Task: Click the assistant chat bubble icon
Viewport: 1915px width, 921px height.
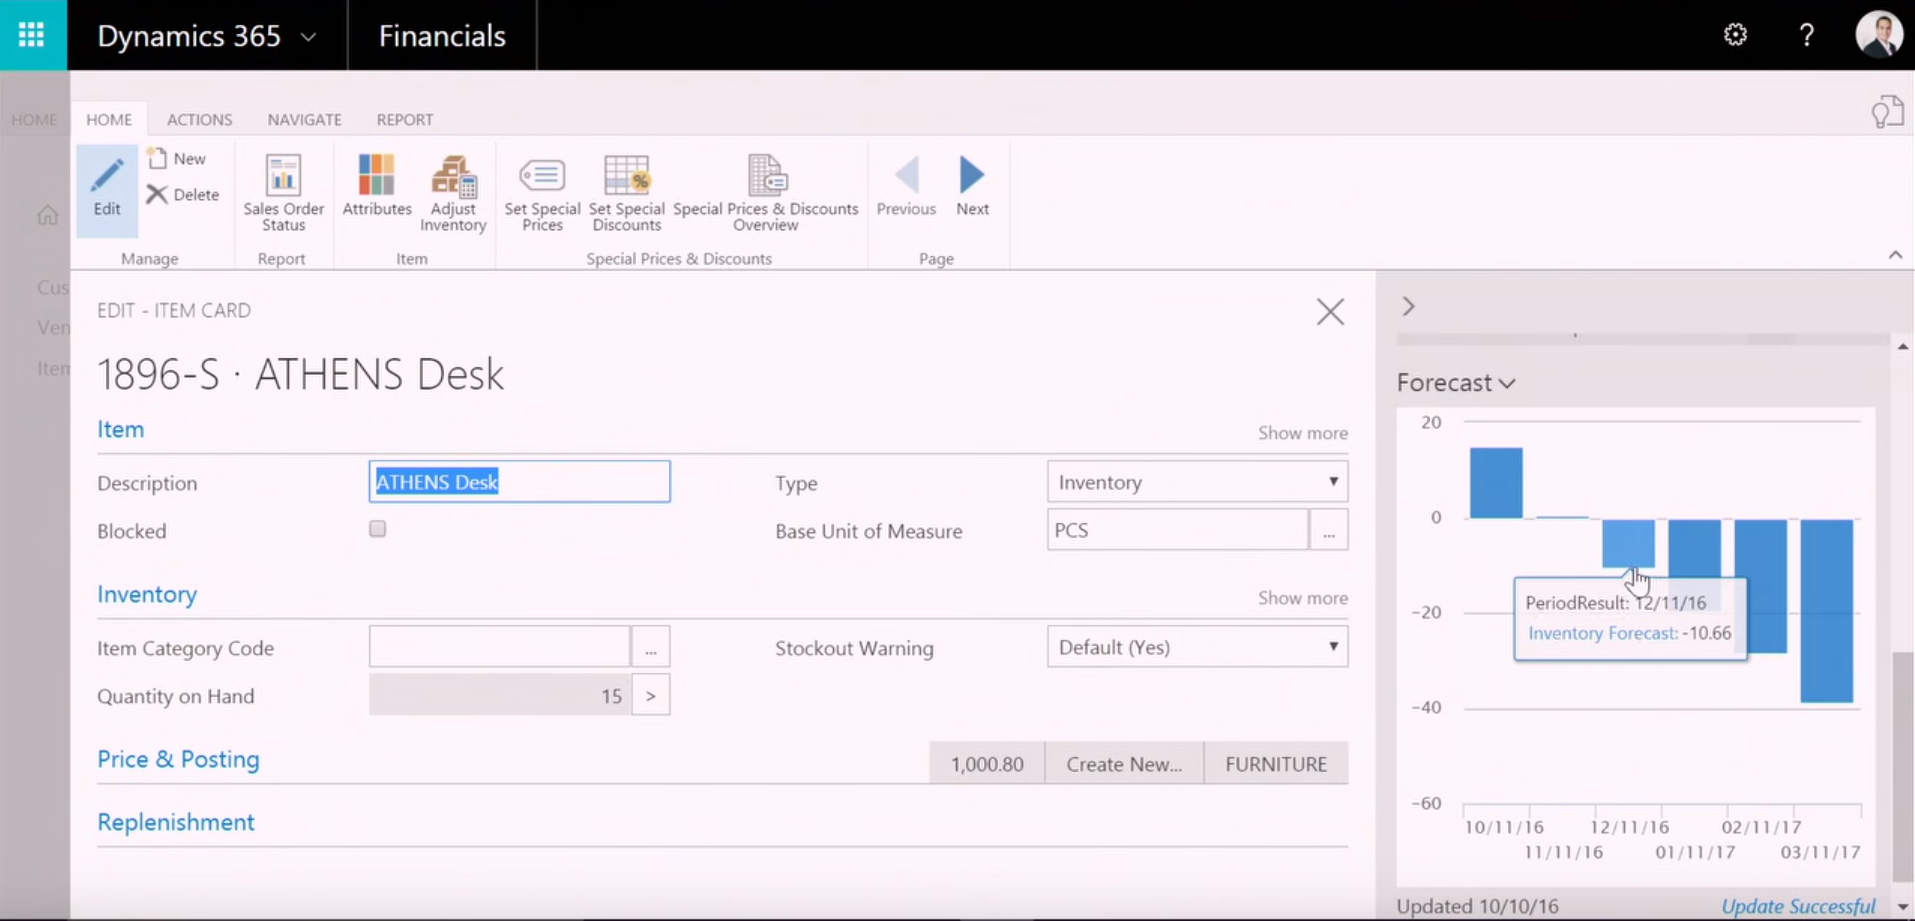Action: point(1887,112)
